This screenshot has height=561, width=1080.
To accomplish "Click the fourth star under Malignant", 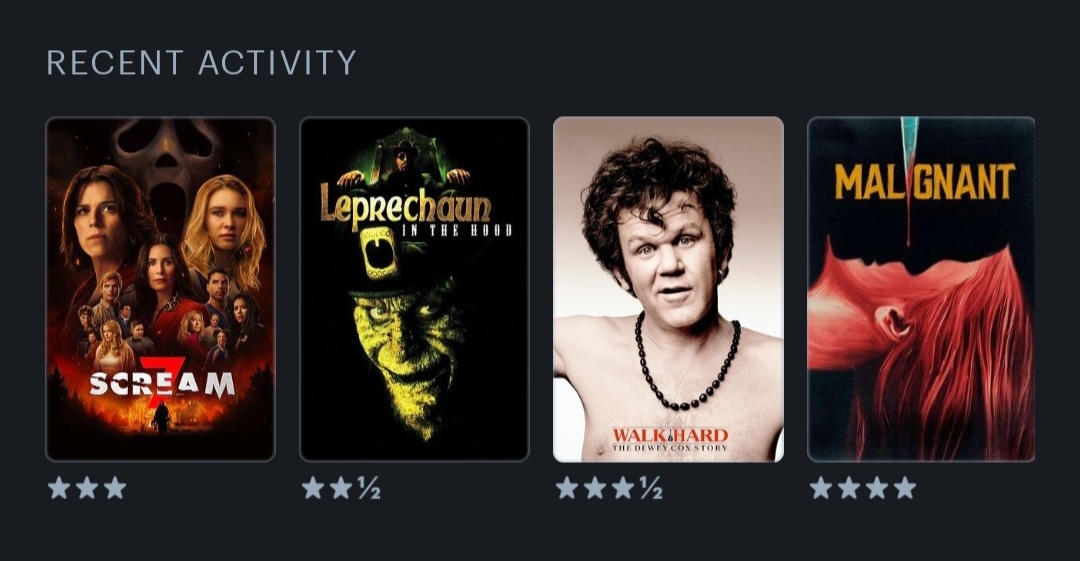I will click(x=904, y=488).
